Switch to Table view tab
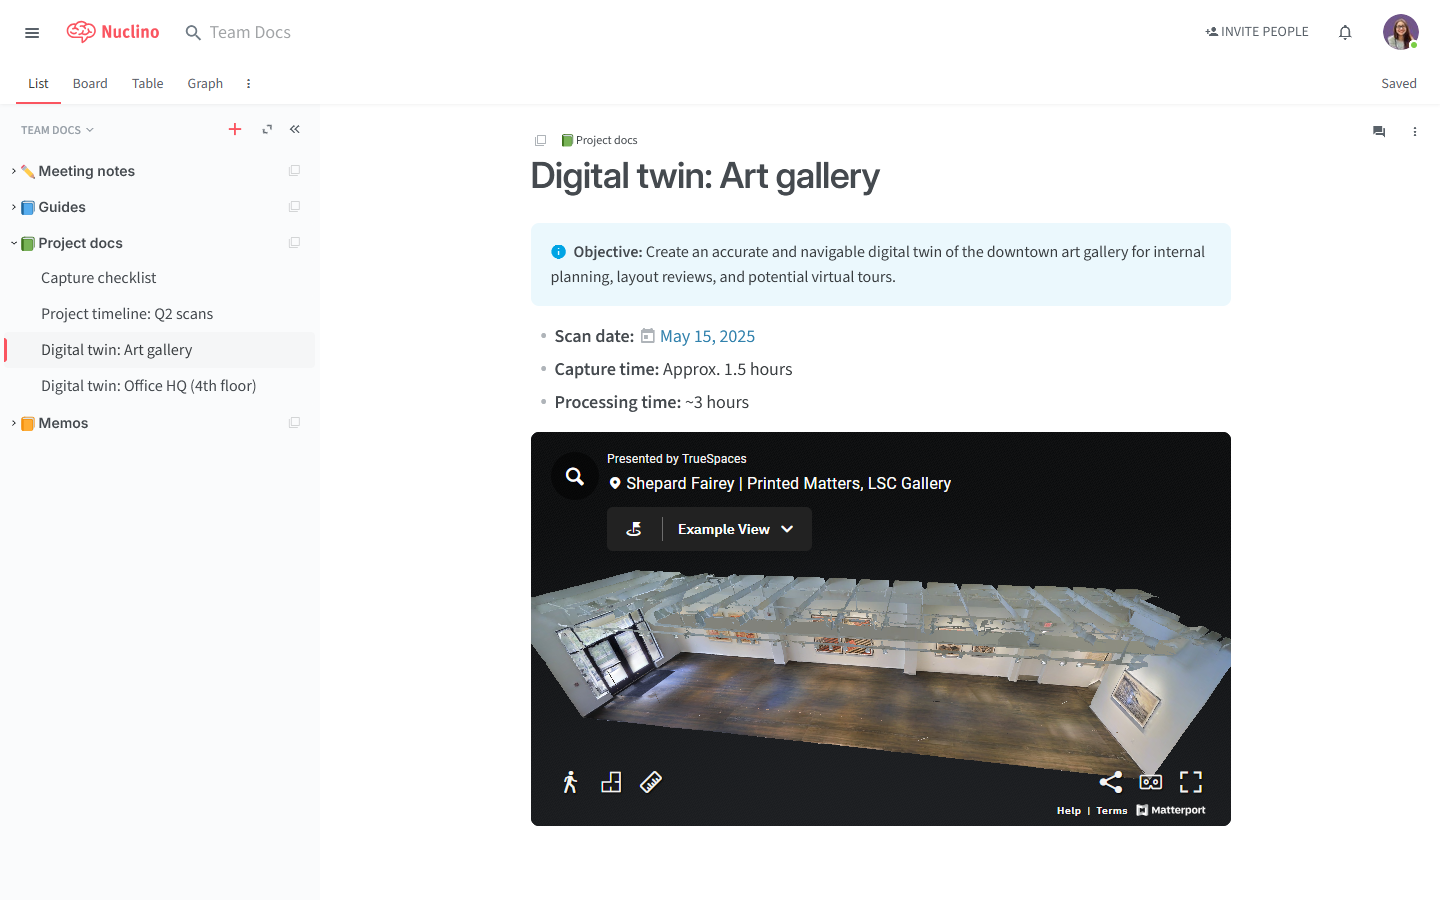The height and width of the screenshot is (900, 1440). [x=147, y=83]
